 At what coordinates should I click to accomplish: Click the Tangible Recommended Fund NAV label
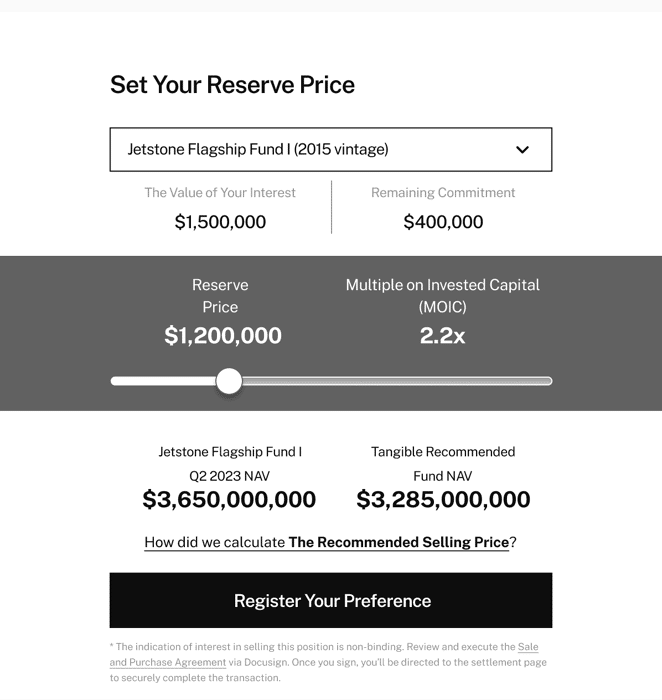(443, 463)
